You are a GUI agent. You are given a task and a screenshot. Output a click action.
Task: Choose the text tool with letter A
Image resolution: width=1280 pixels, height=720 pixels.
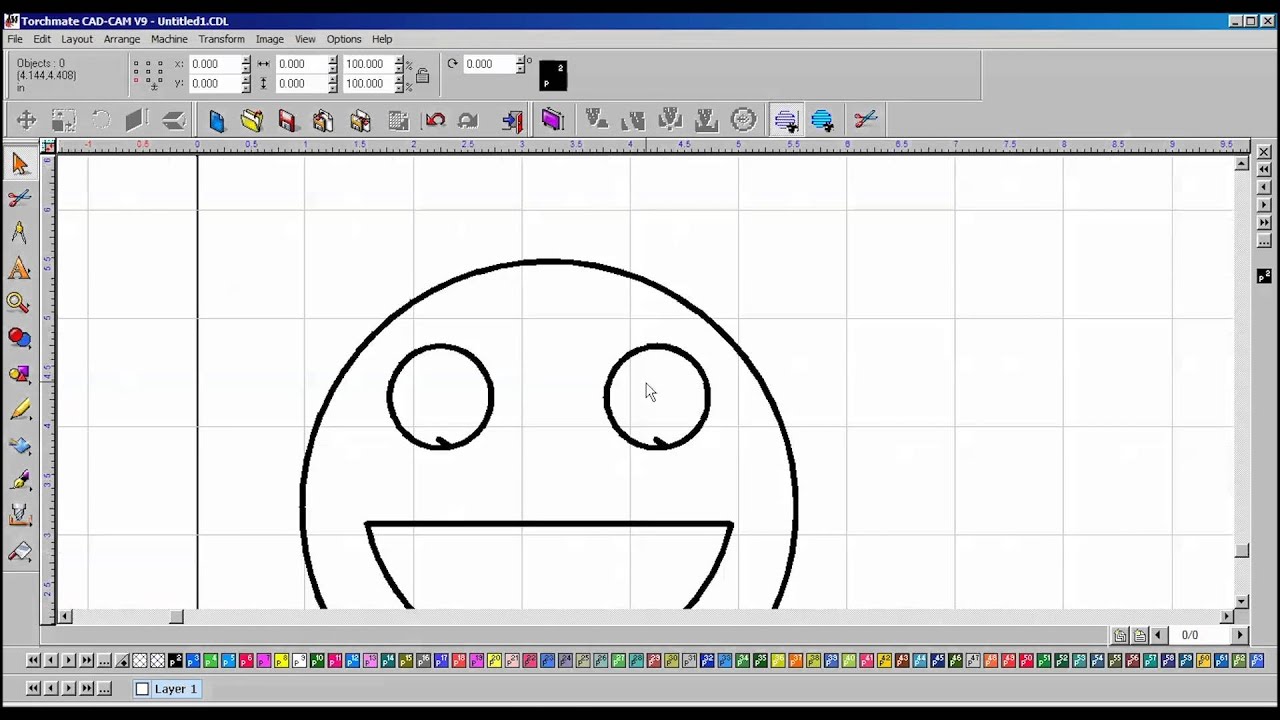(20, 268)
